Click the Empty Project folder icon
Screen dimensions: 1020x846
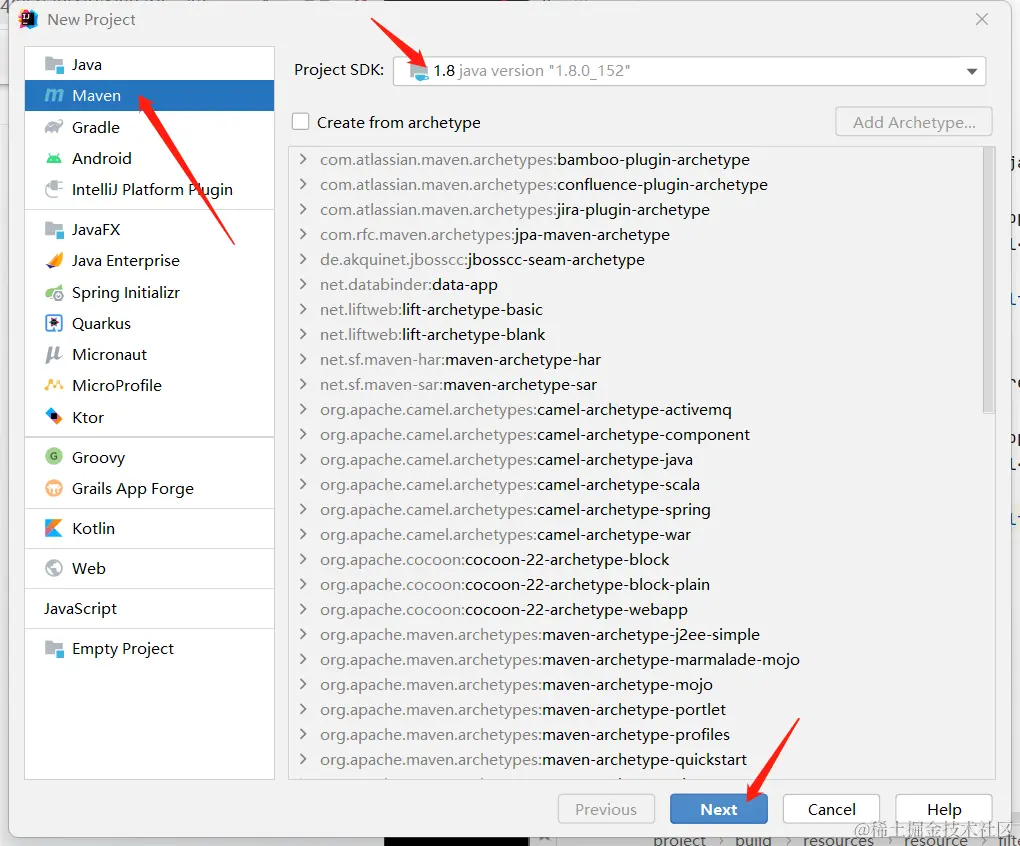(54, 648)
